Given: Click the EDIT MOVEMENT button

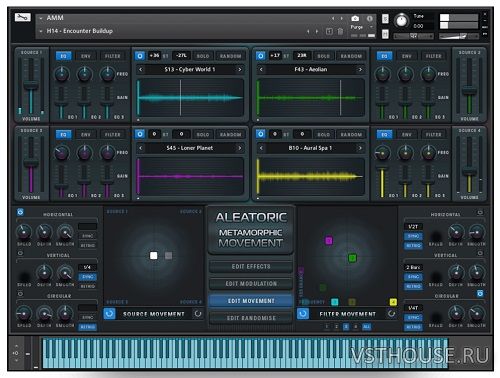Looking at the screenshot, I should click(251, 301).
